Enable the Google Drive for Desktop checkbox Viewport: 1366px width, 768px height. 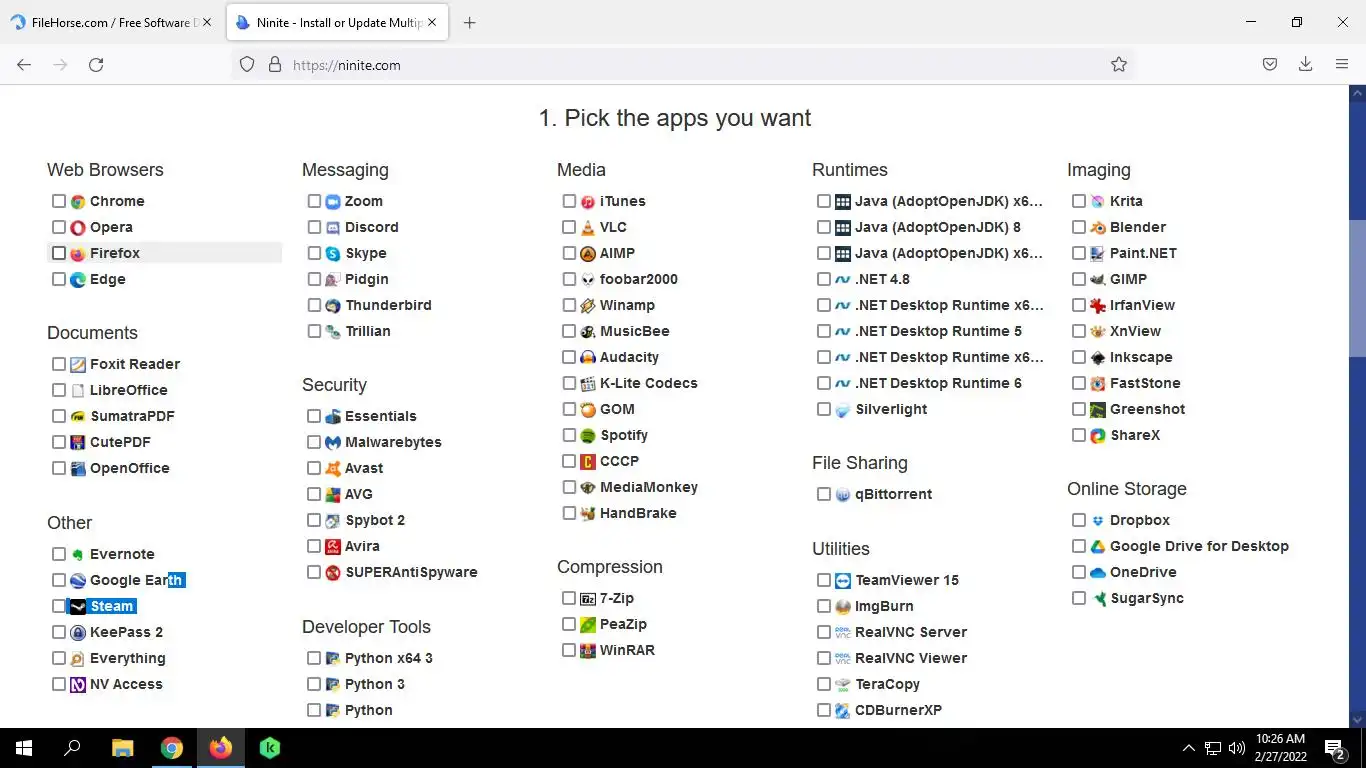[x=1079, y=546]
